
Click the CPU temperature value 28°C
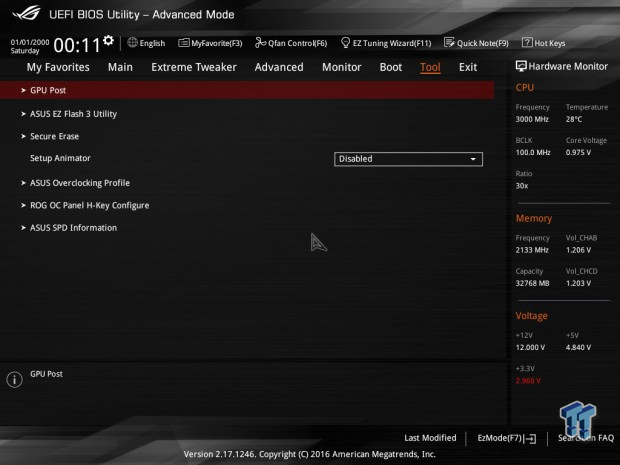point(574,119)
